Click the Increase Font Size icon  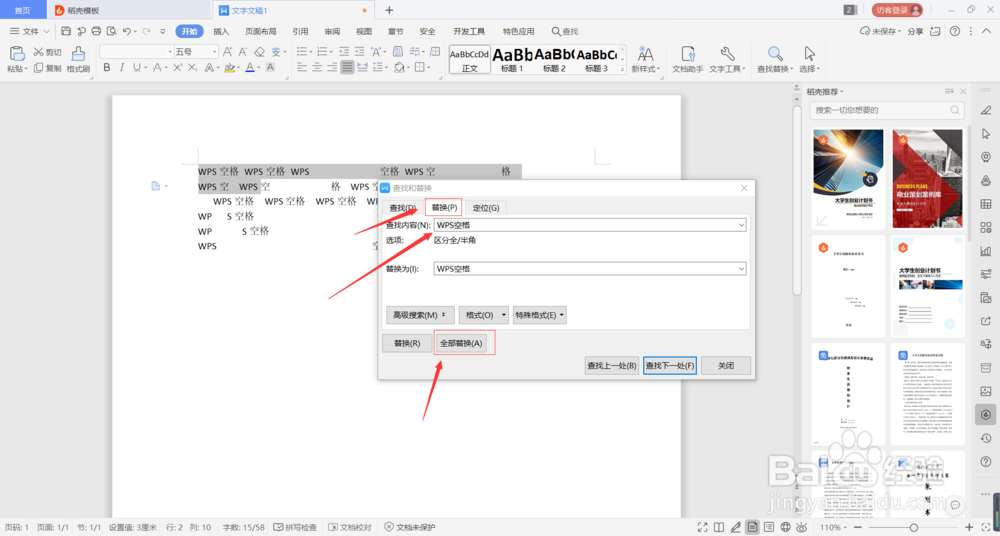click(227, 52)
